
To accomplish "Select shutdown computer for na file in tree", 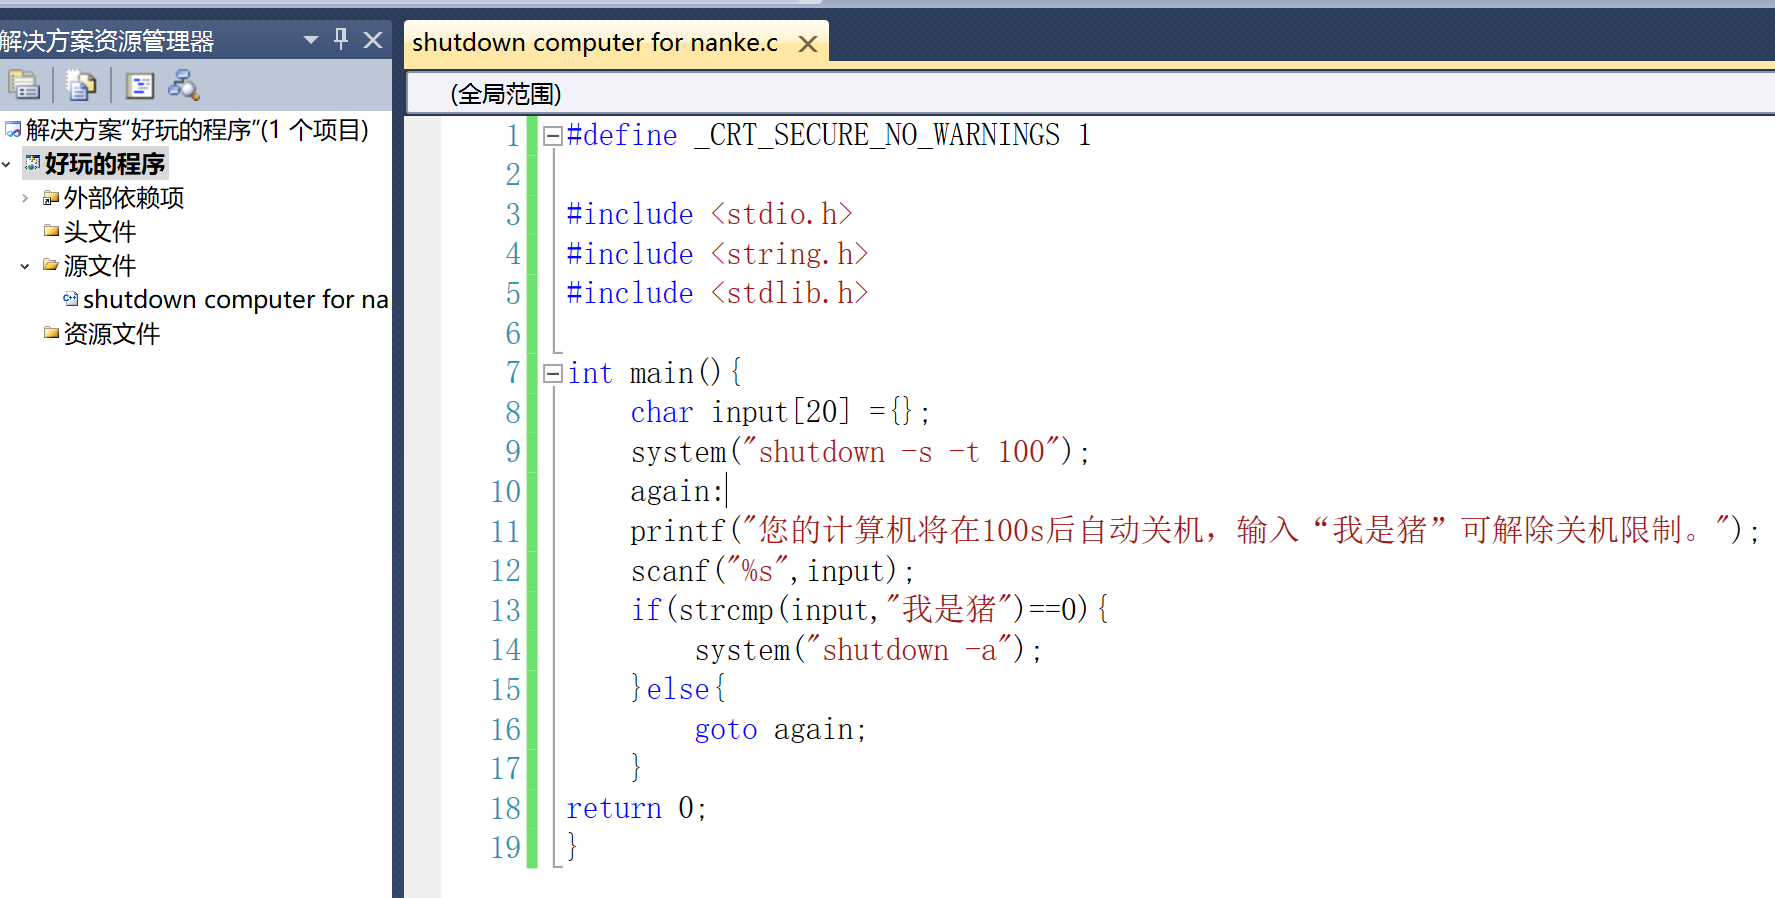I will (x=236, y=300).
